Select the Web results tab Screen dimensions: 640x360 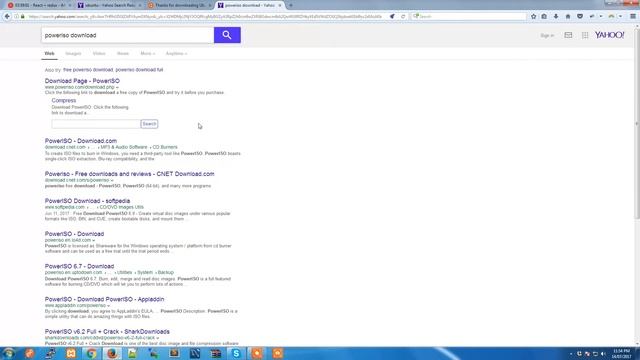[x=49, y=53]
